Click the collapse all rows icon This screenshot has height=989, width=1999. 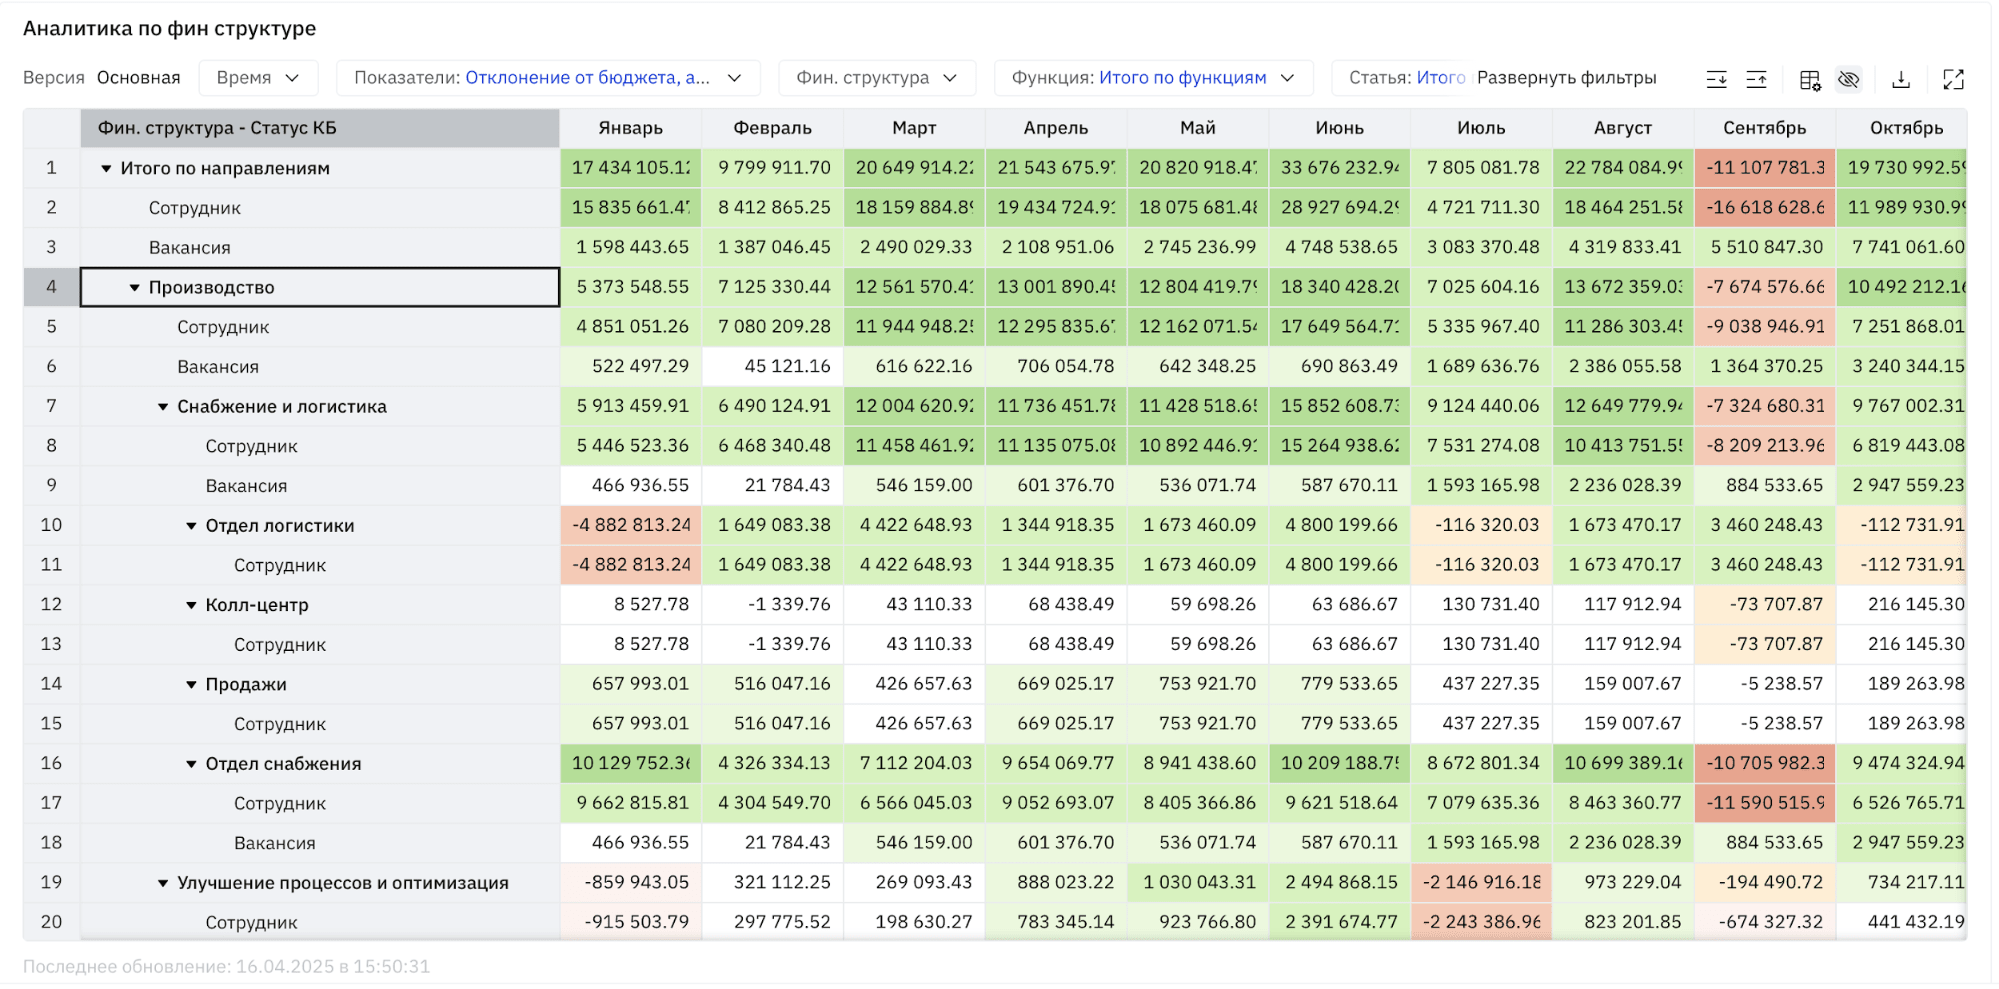click(x=1756, y=79)
